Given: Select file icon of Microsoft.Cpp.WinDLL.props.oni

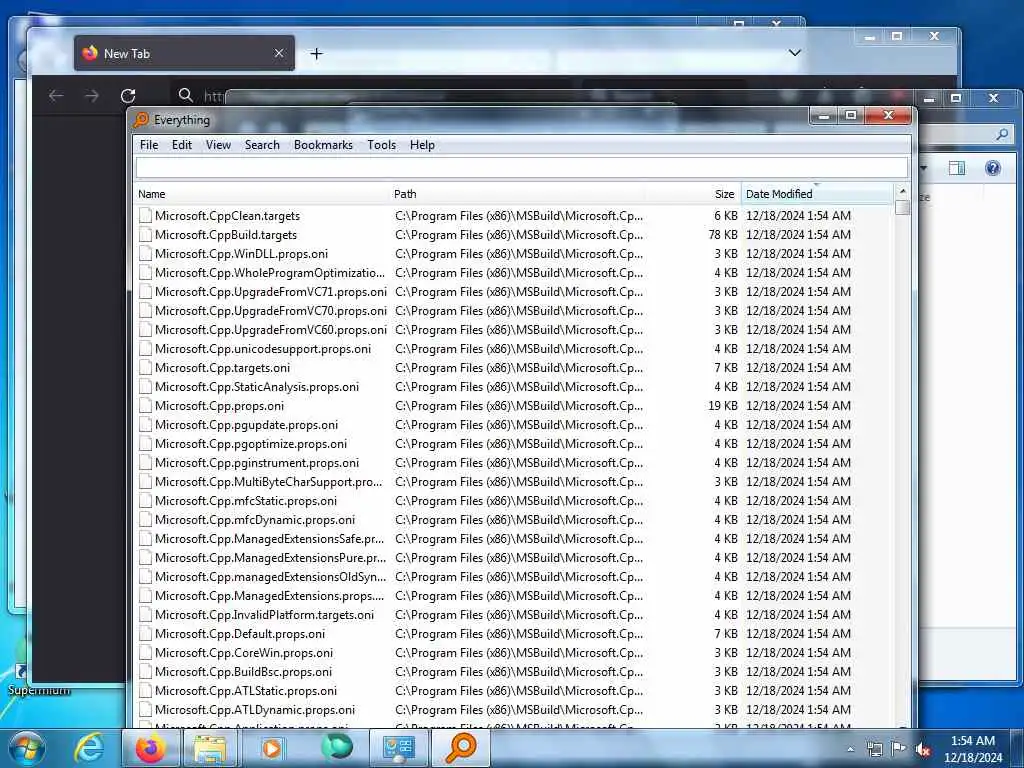Looking at the screenshot, I should (146, 253).
